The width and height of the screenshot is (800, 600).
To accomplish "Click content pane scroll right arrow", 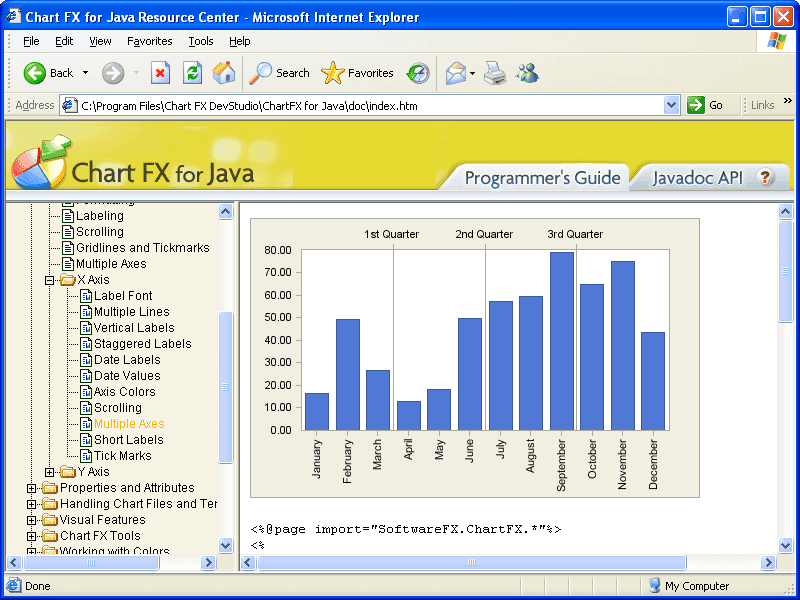I will point(768,563).
